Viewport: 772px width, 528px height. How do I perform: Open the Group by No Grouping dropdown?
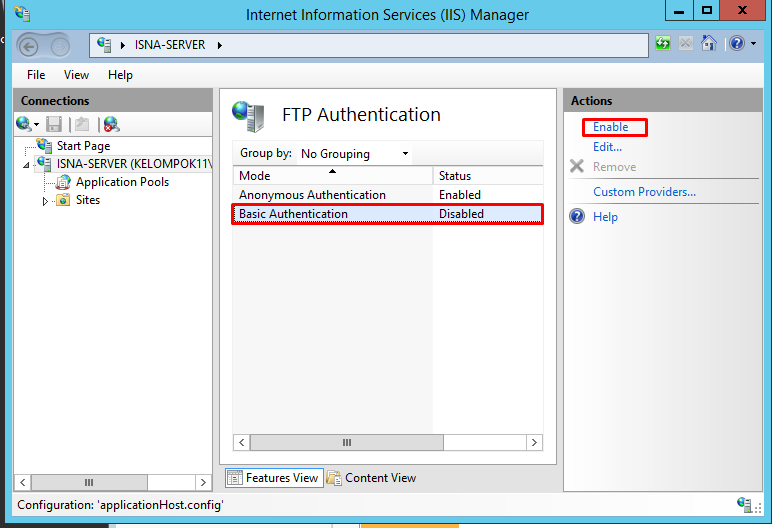pyautogui.click(x=354, y=154)
